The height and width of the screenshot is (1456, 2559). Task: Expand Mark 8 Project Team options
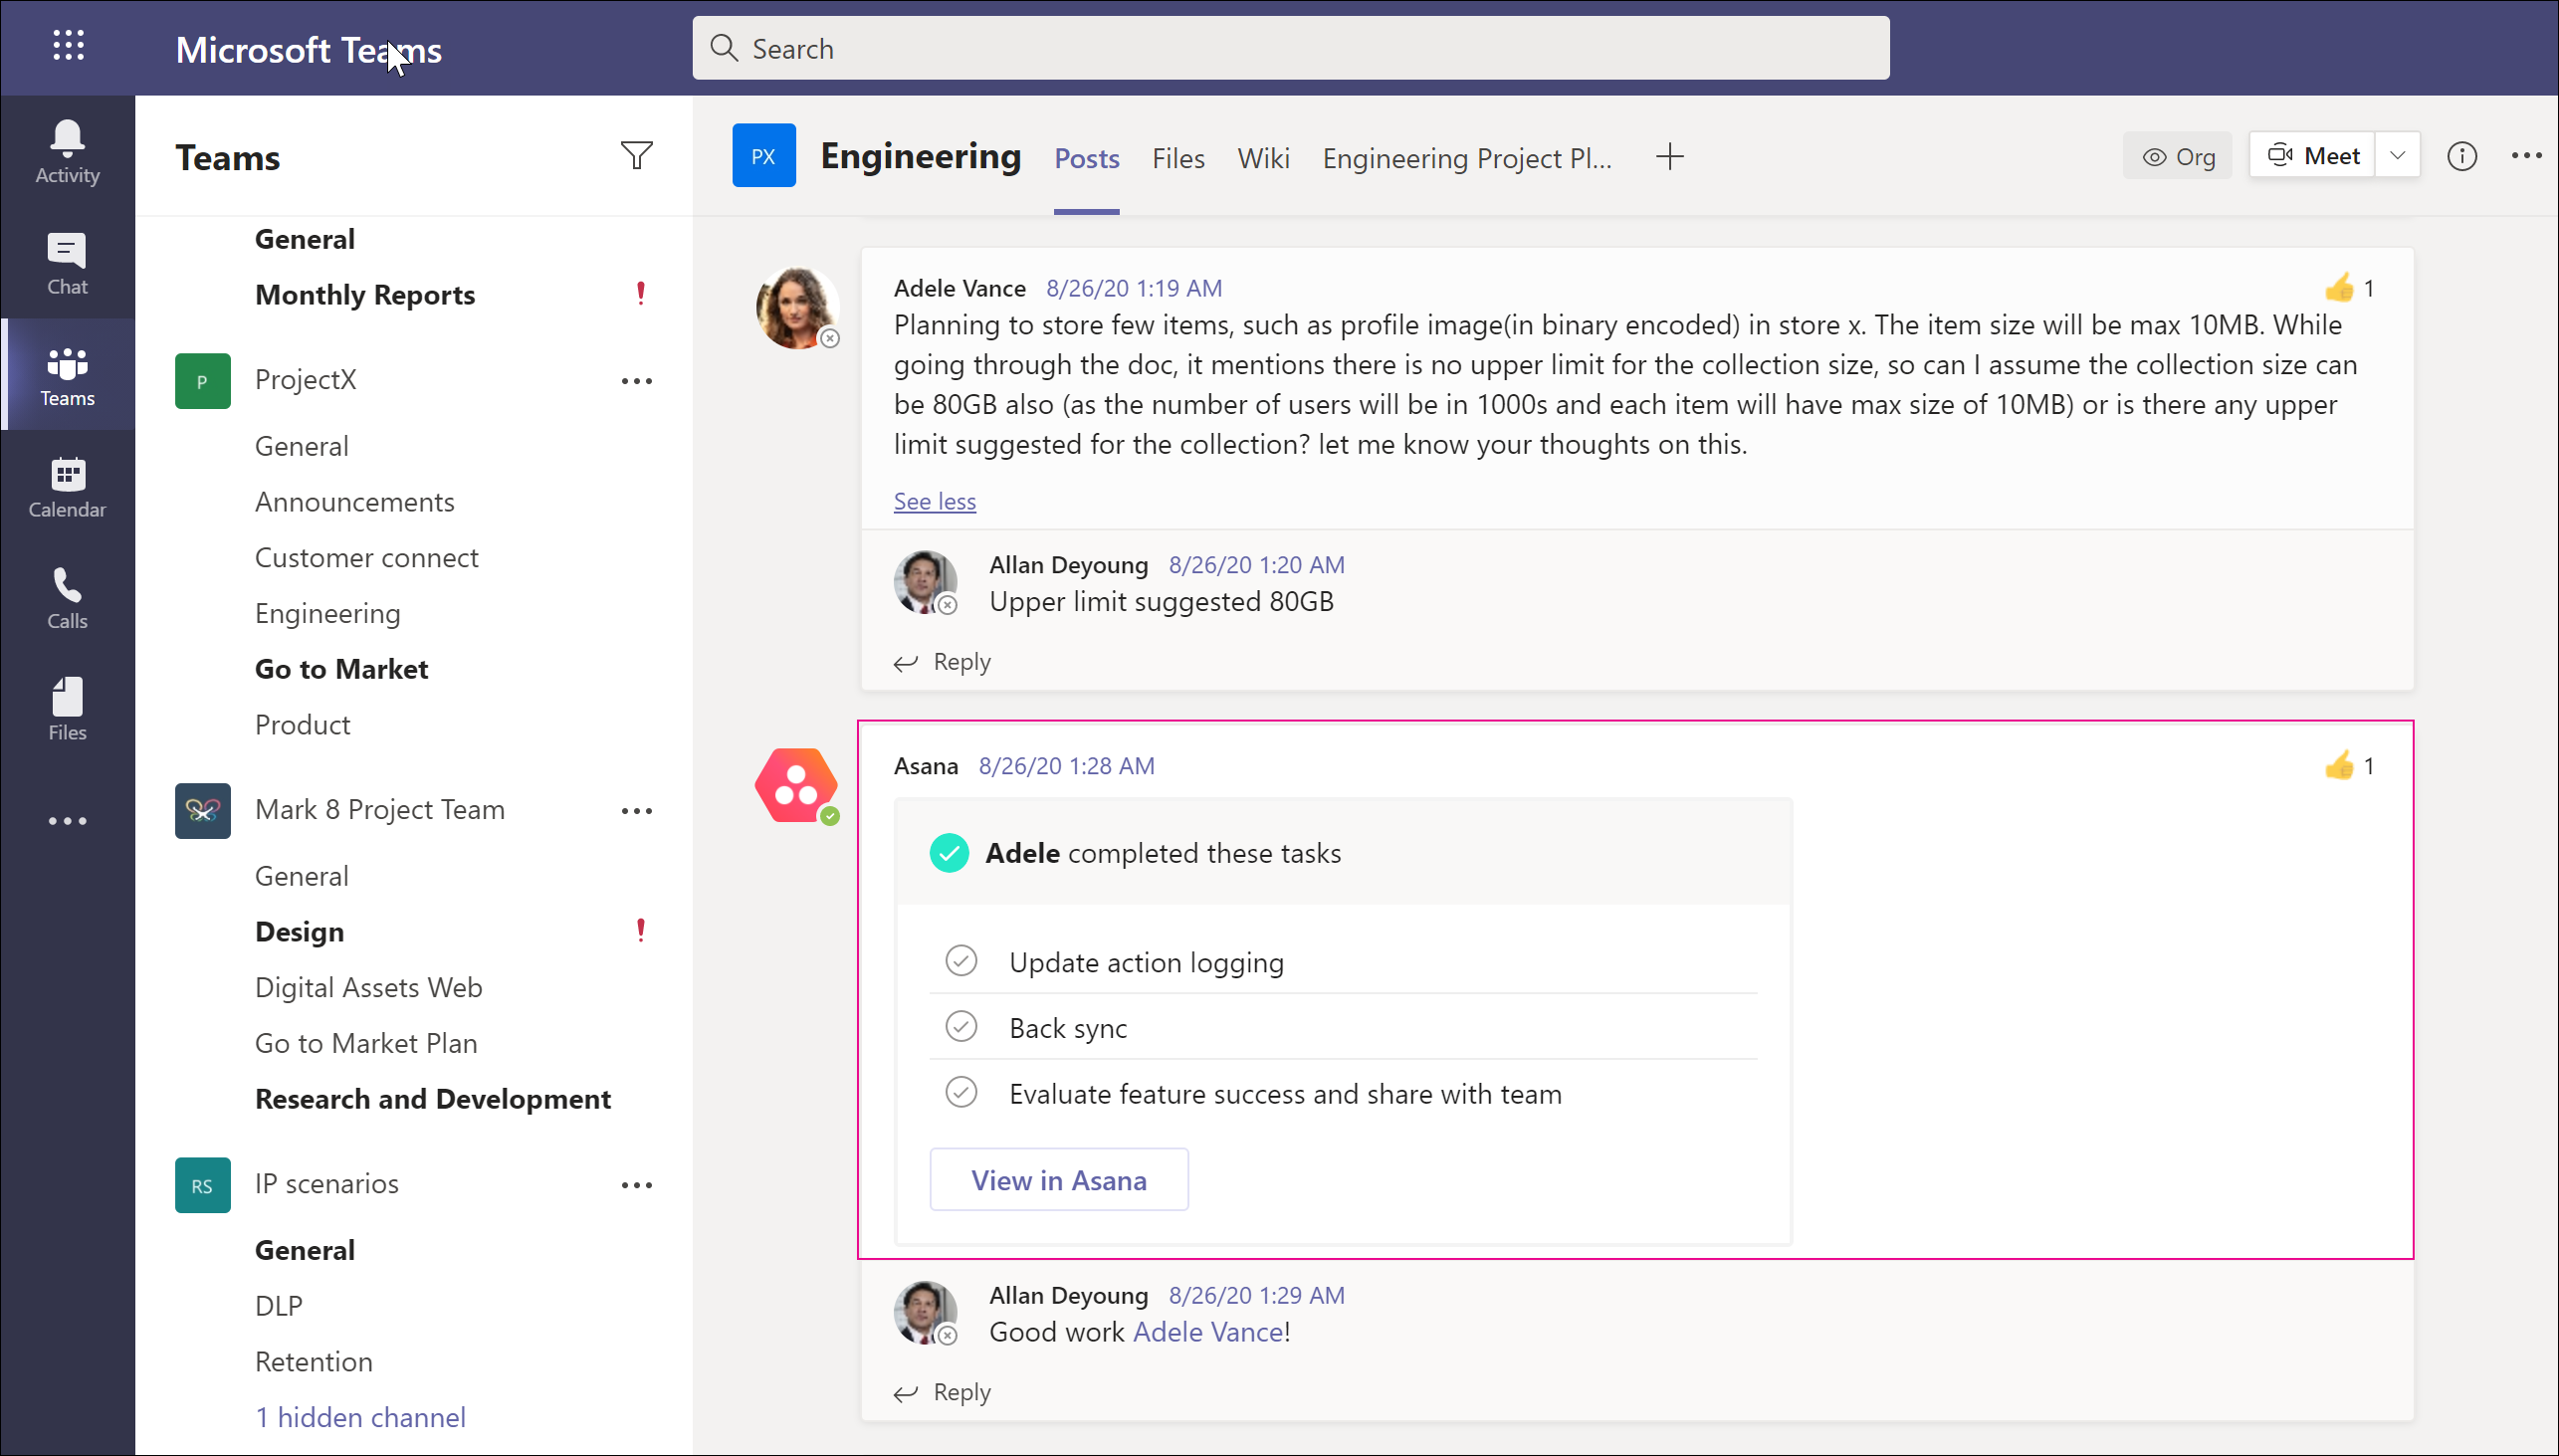(636, 810)
